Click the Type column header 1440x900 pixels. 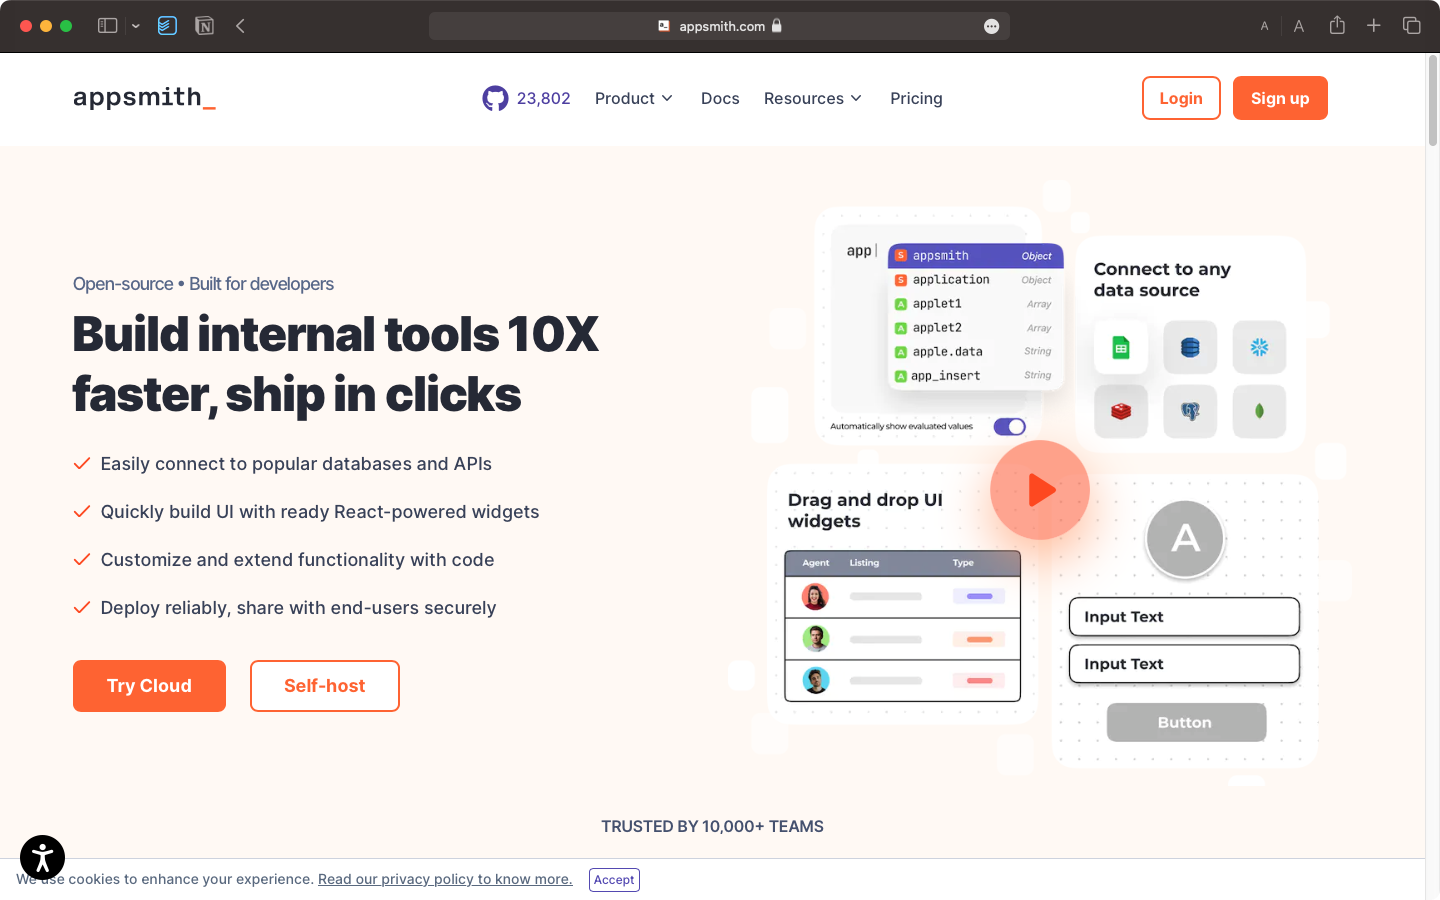coord(963,563)
